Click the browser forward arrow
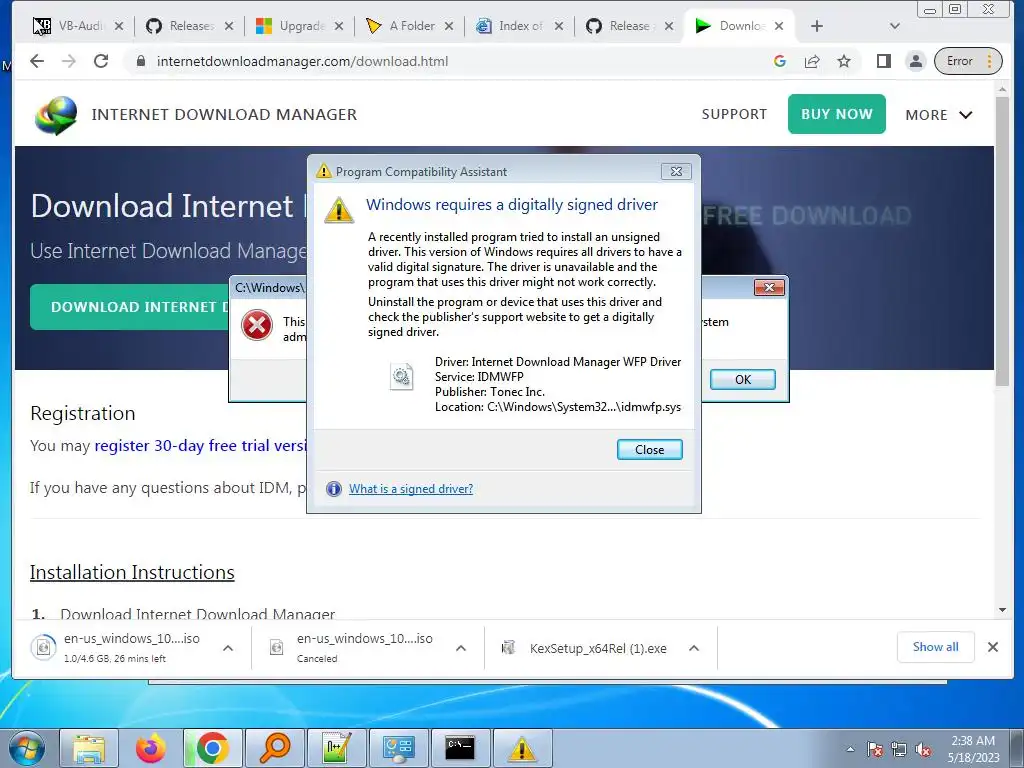This screenshot has width=1024, height=768. (x=69, y=61)
